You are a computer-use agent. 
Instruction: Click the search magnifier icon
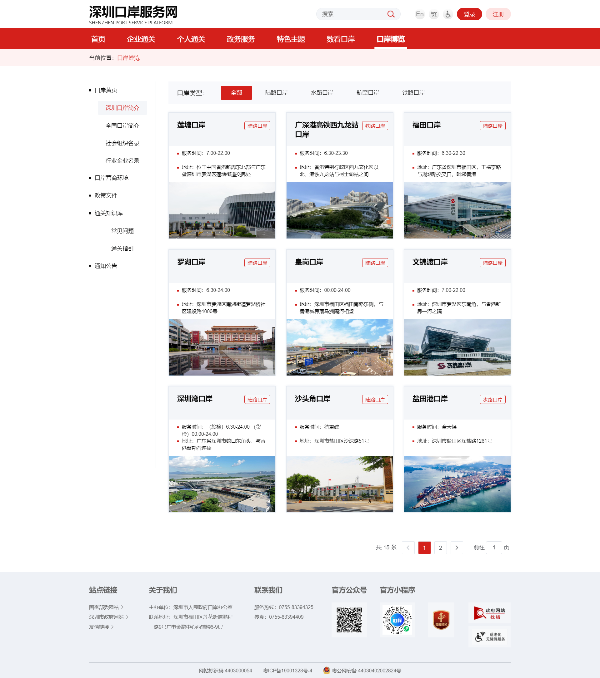(391, 14)
